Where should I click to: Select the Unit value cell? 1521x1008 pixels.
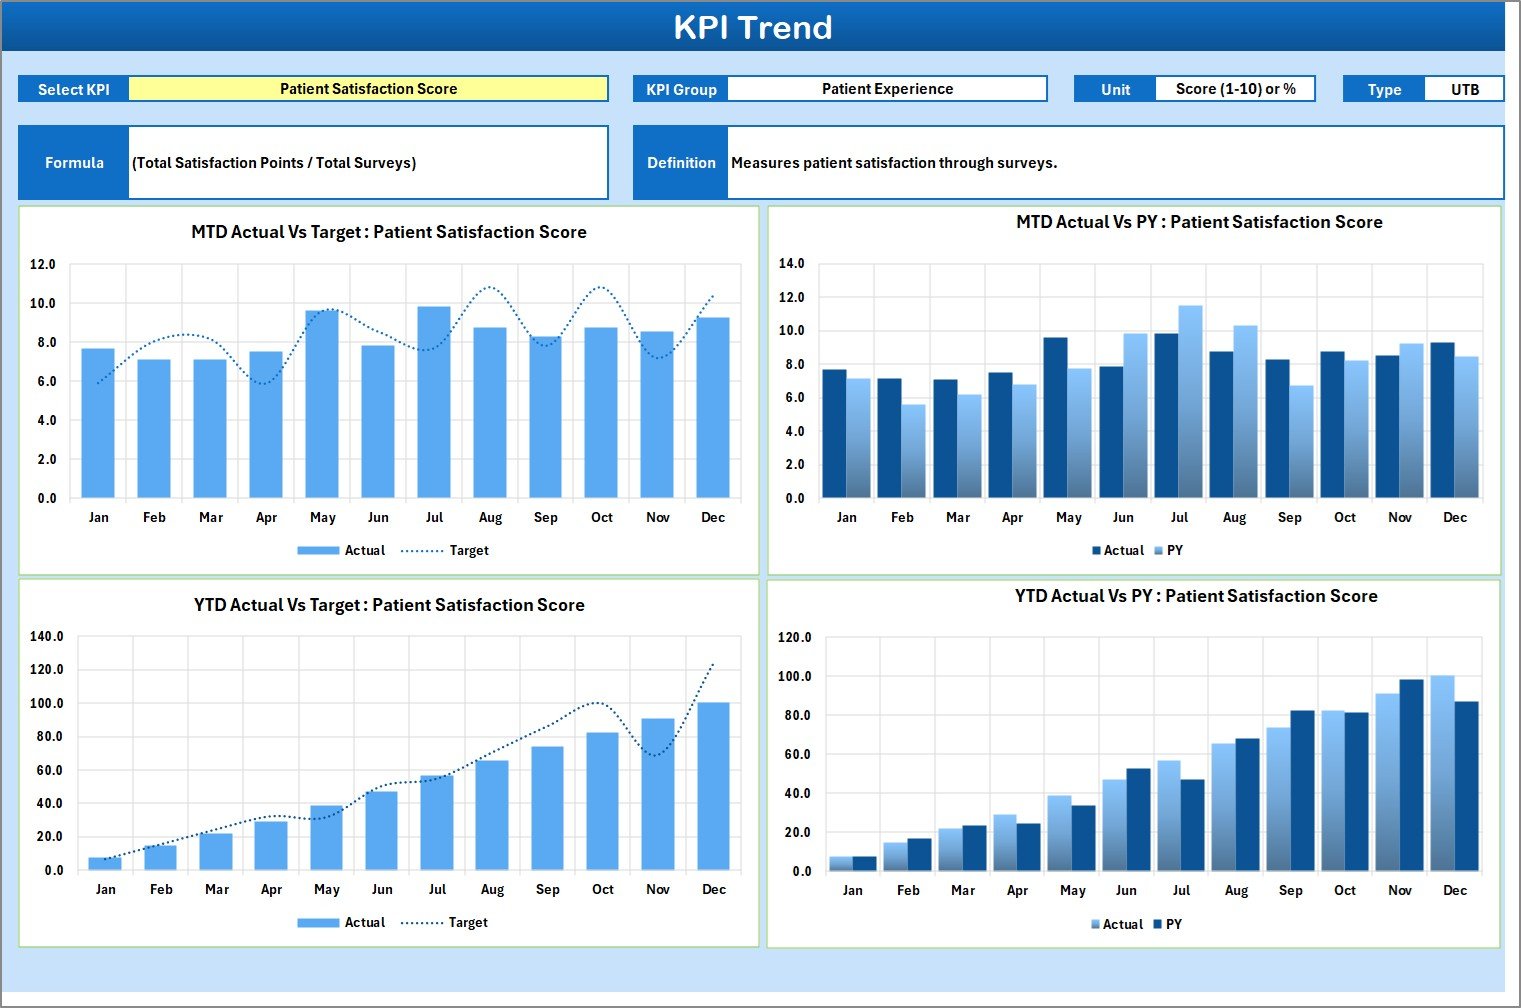(x=1235, y=89)
